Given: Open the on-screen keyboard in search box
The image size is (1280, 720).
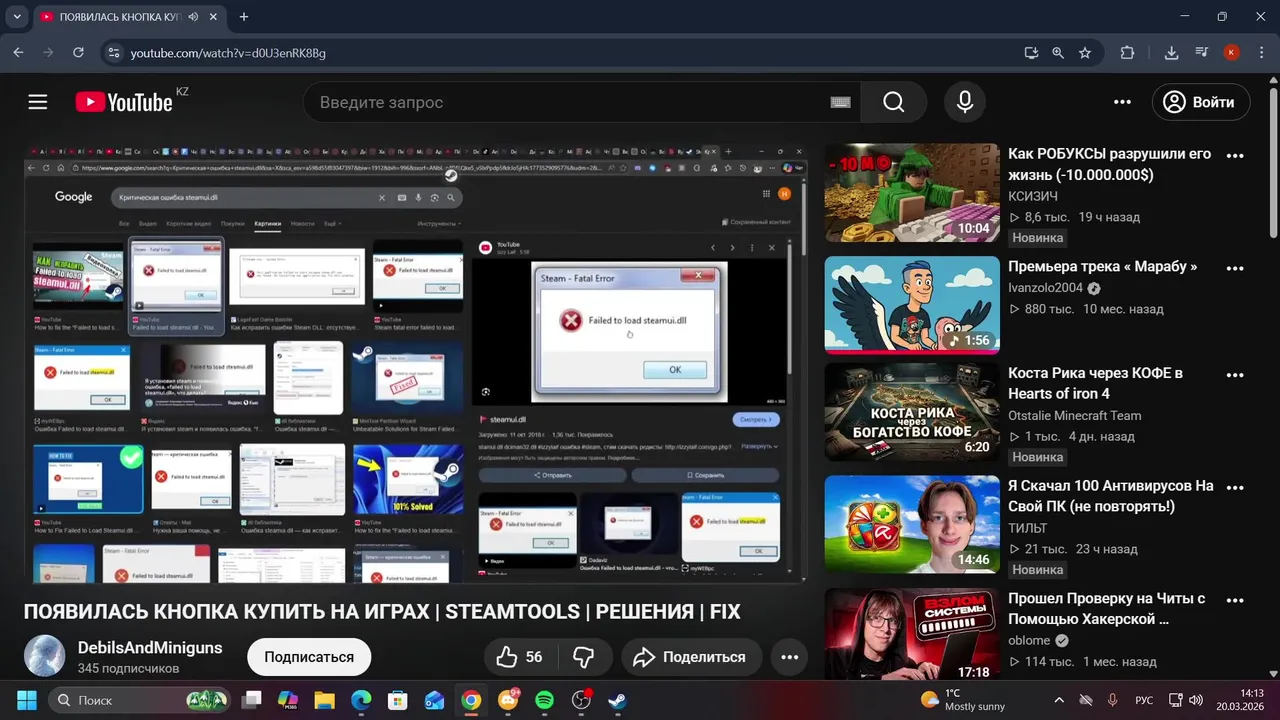Looking at the screenshot, I should 840,102.
